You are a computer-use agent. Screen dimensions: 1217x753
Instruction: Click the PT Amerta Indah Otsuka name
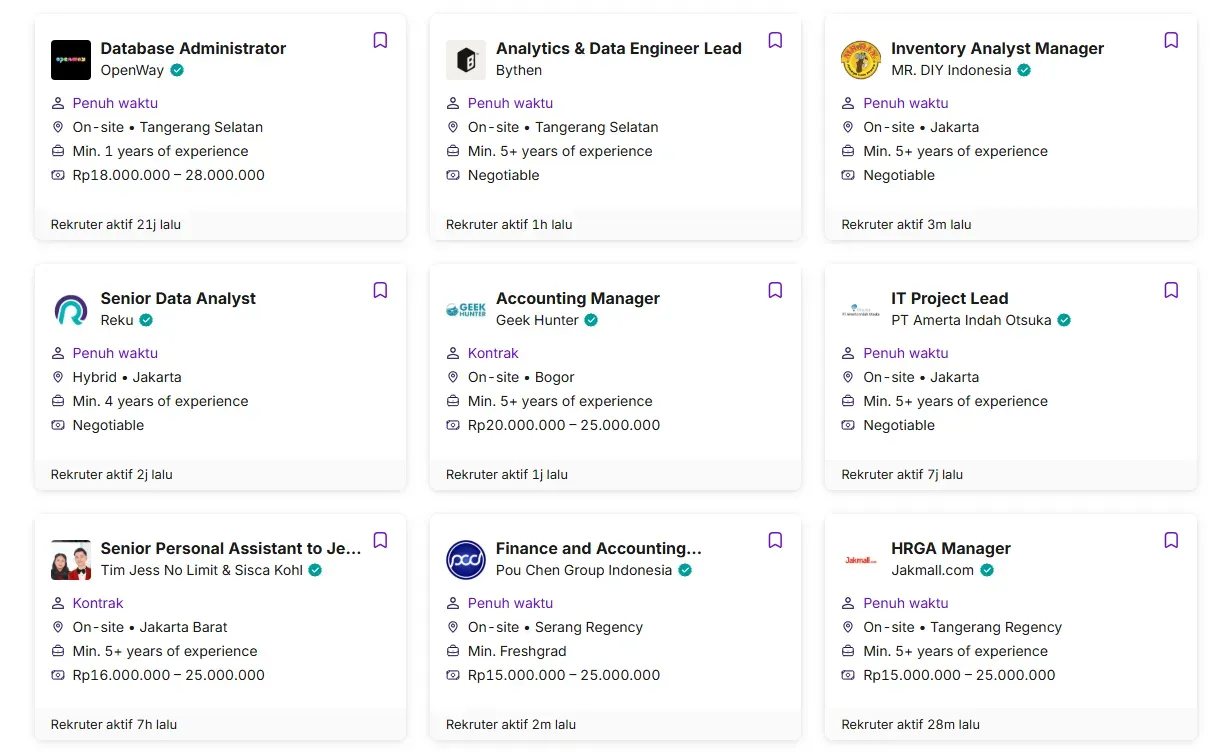970,320
